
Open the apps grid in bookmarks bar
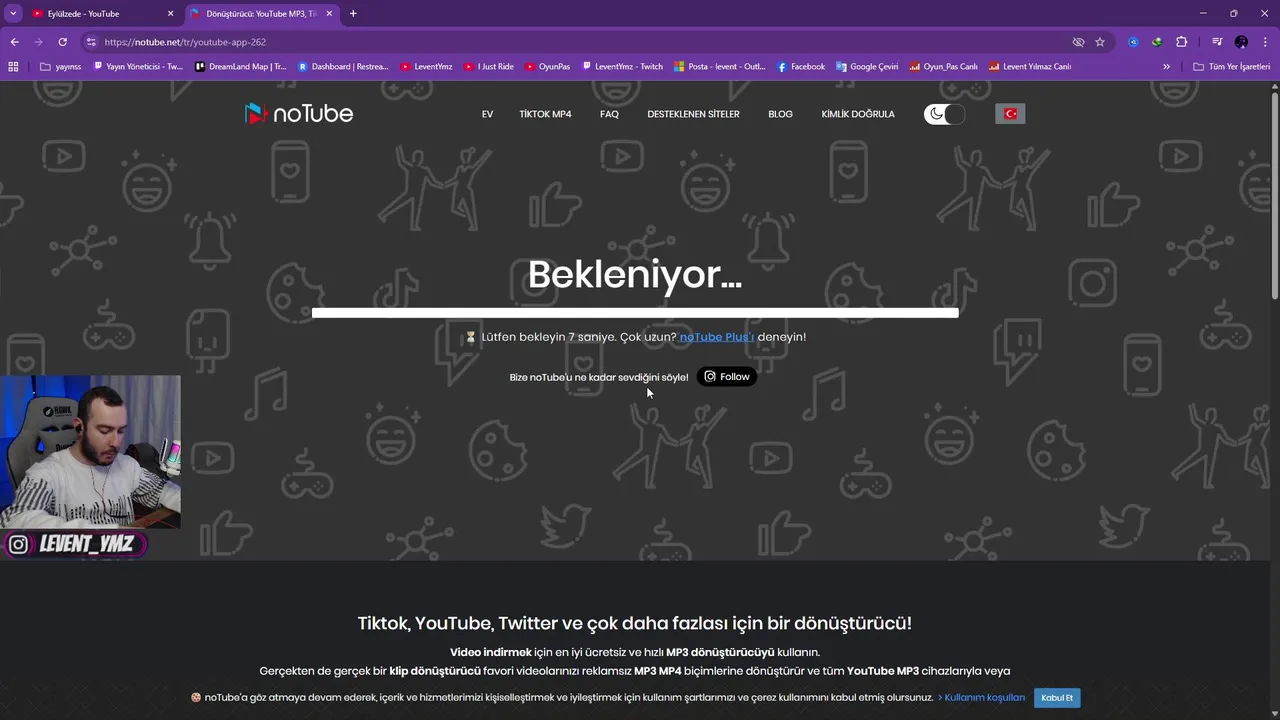13,67
